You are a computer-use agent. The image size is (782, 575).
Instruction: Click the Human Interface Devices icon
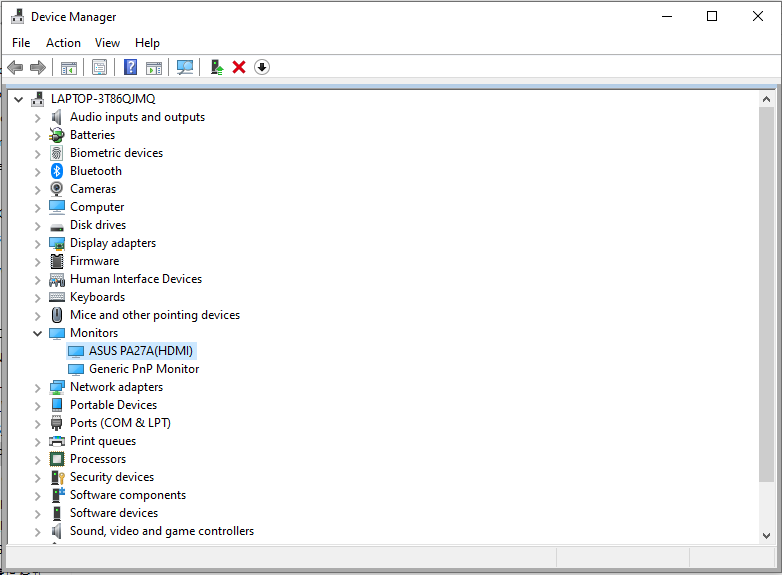tap(57, 279)
